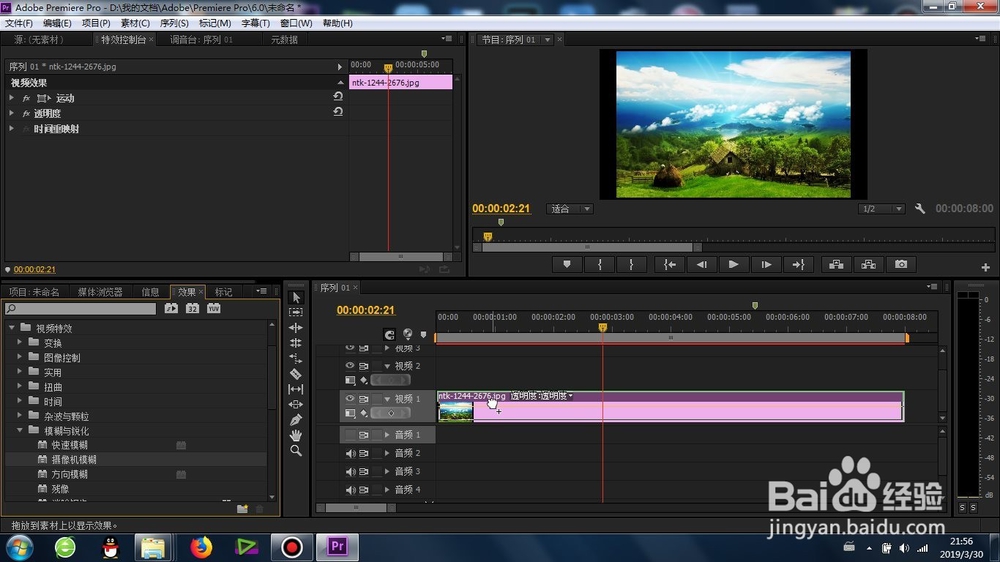Expand the Audio 1 track
Screen dimensions: 1000x562
[387, 434]
